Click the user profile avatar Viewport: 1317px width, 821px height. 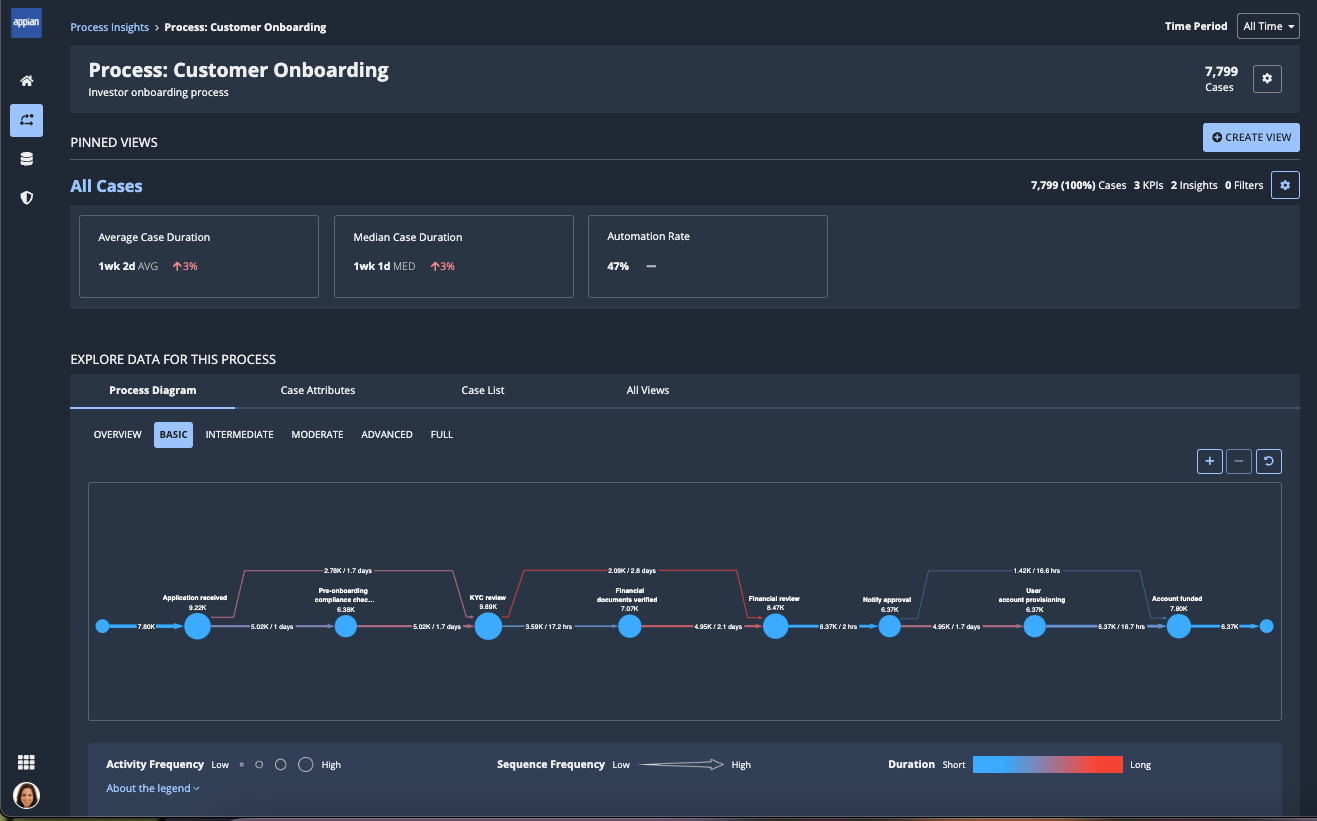(x=26, y=796)
